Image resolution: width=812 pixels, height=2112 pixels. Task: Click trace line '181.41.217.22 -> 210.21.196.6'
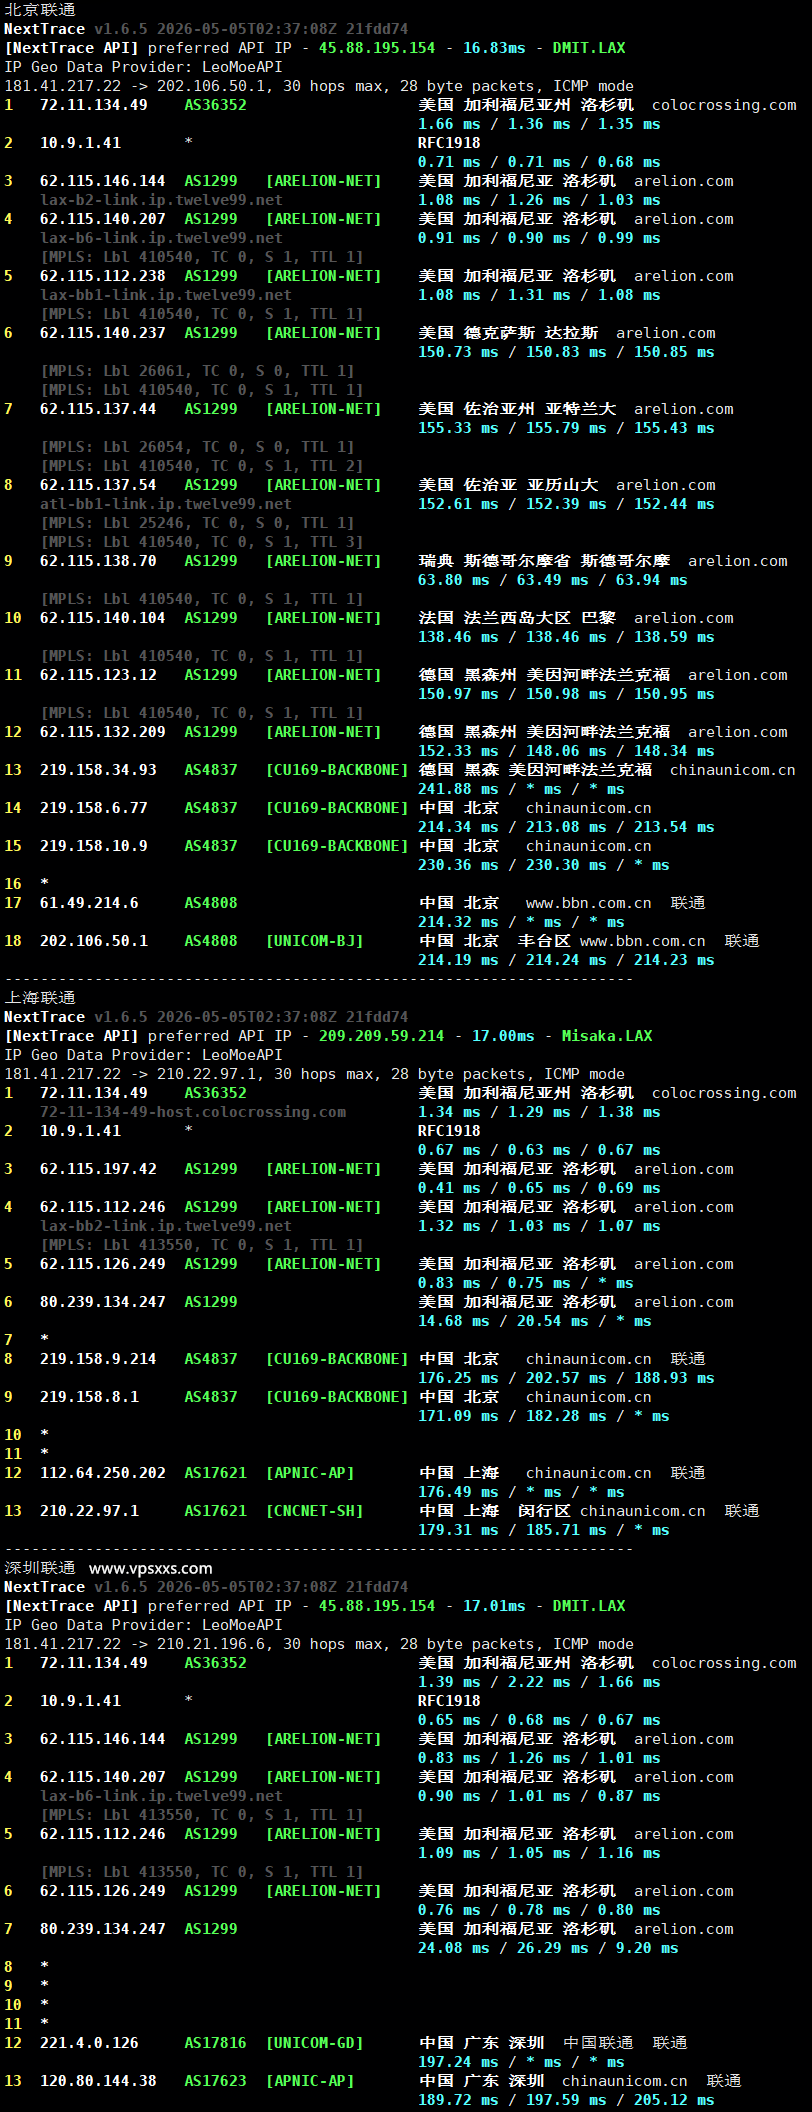point(319,1643)
